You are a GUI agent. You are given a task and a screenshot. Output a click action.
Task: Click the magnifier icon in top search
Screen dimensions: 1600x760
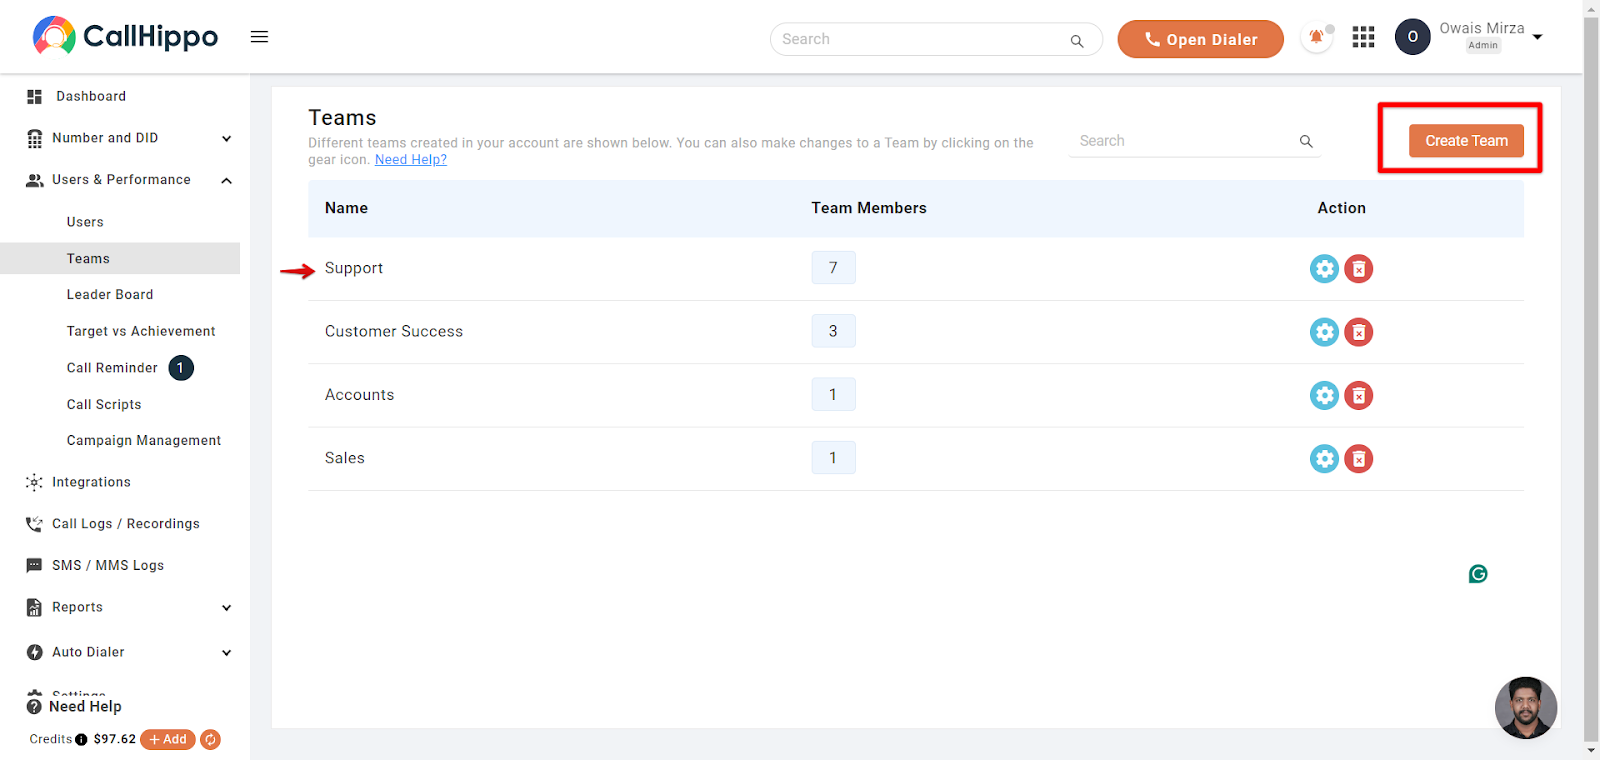click(1077, 41)
